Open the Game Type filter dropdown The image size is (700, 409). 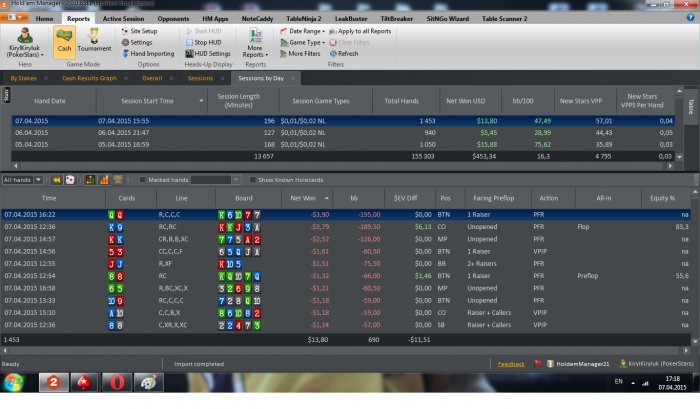pyautogui.click(x=302, y=42)
